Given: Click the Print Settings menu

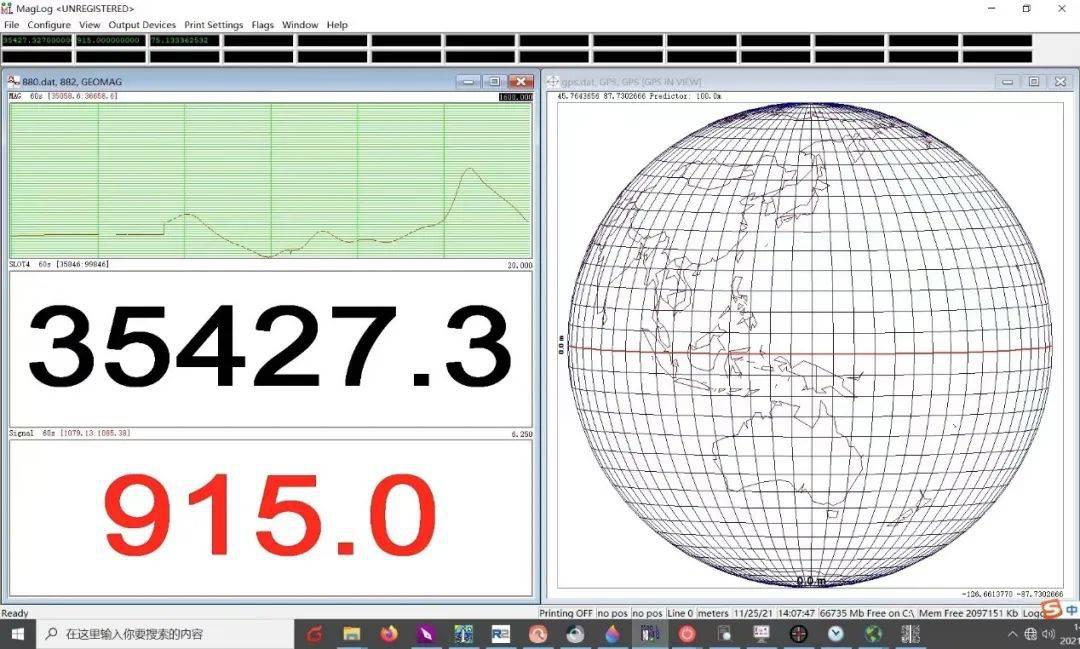Looking at the screenshot, I should click(x=213, y=25).
